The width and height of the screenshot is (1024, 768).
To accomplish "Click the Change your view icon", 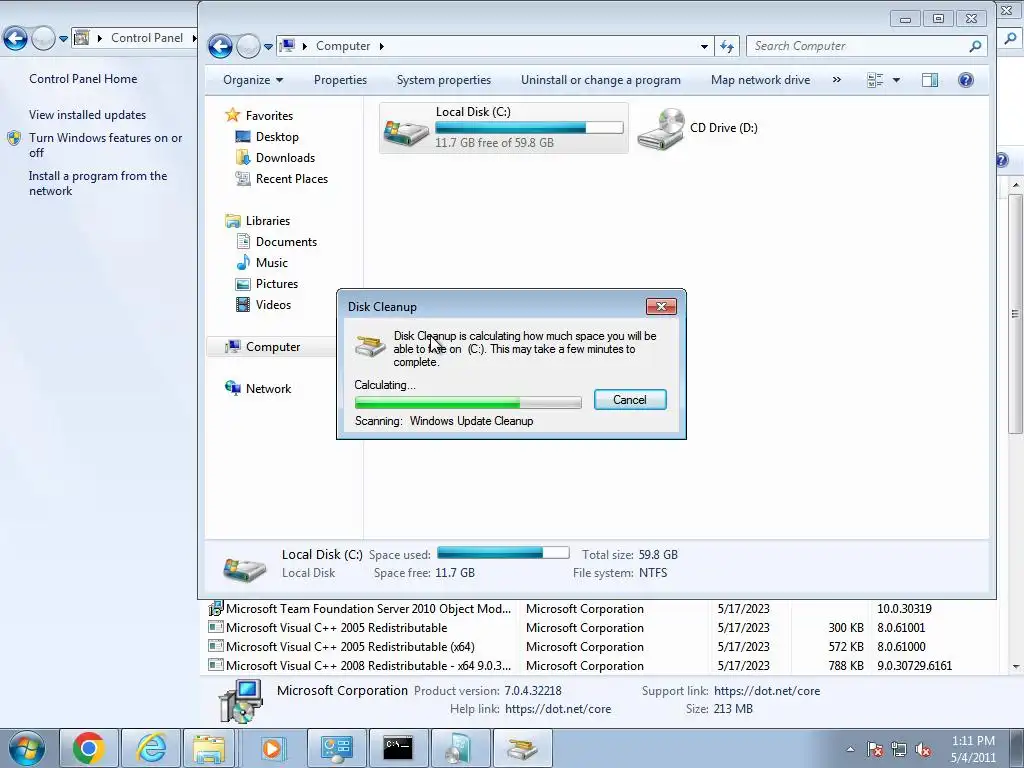I will tap(875, 80).
